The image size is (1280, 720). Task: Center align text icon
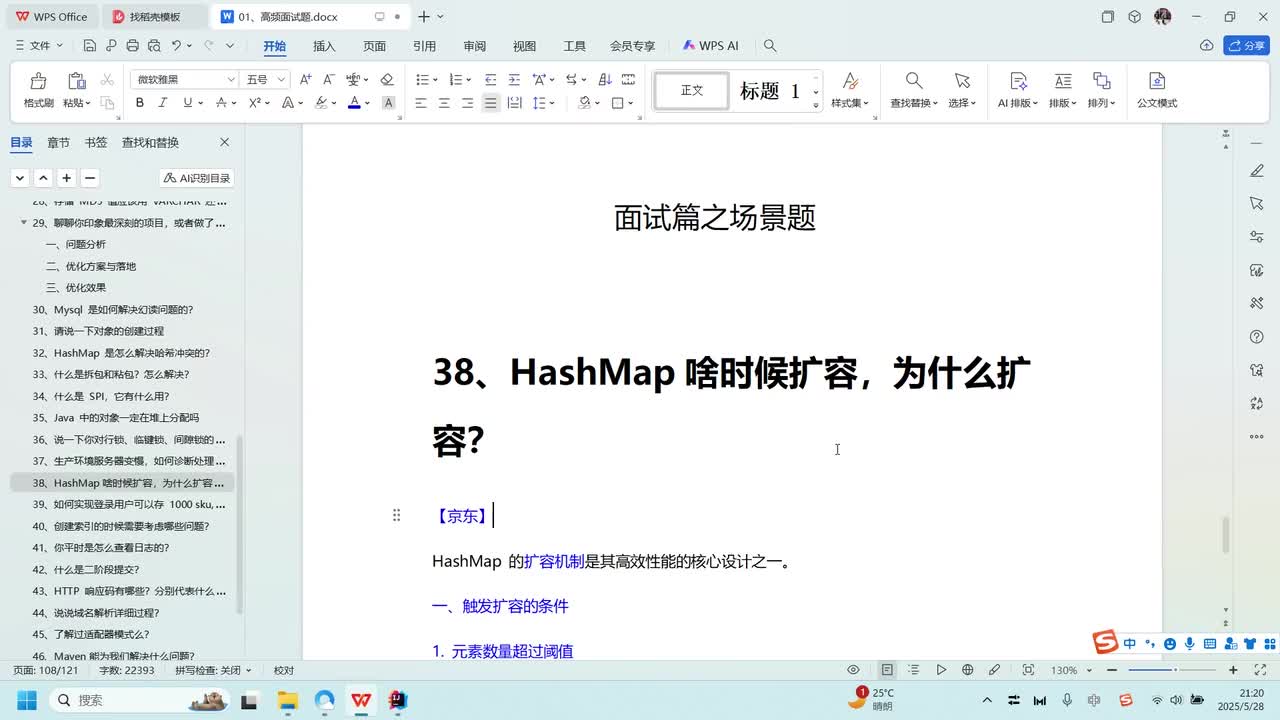[x=444, y=103]
